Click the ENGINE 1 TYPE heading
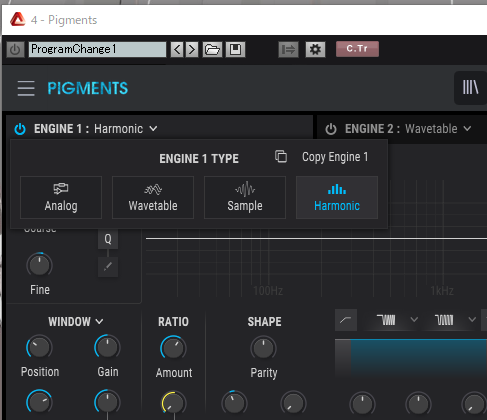Screen dimensions: 487x420 click(x=199, y=158)
